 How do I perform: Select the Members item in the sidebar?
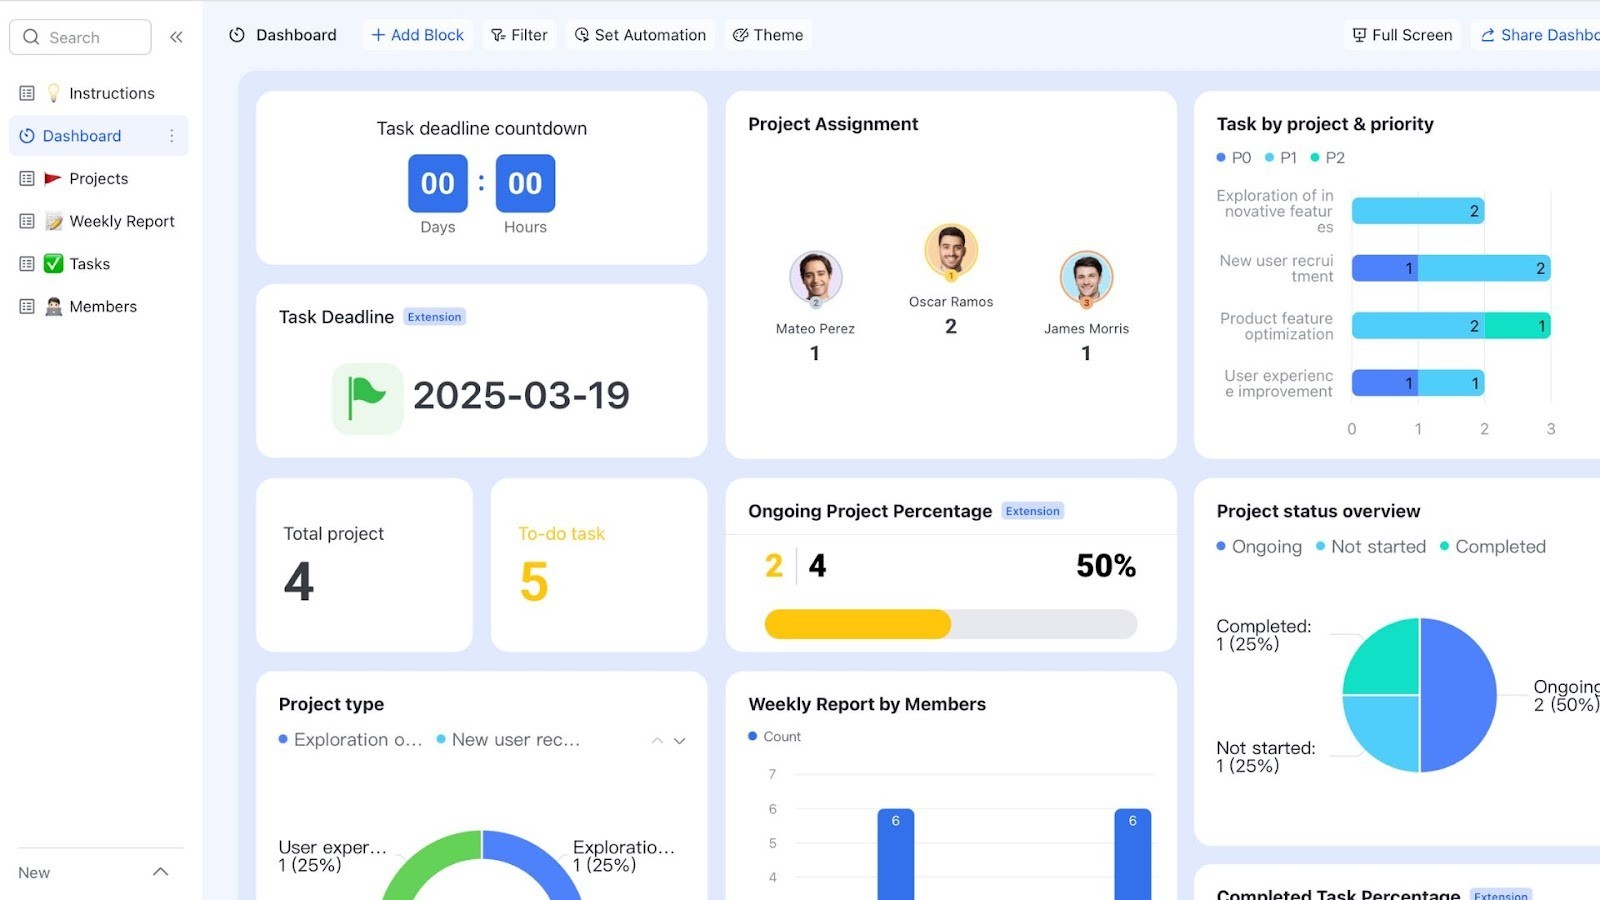[x=103, y=306]
